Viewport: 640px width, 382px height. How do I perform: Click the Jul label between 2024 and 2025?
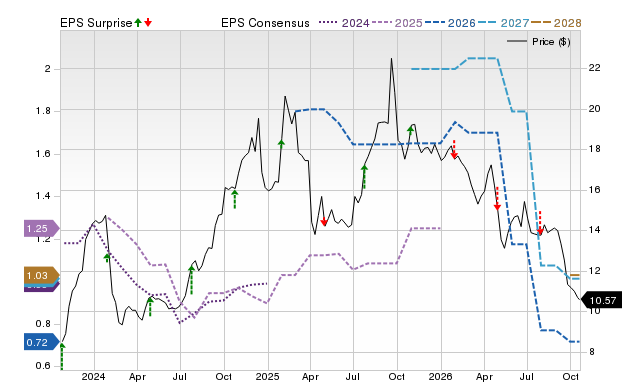point(180,376)
